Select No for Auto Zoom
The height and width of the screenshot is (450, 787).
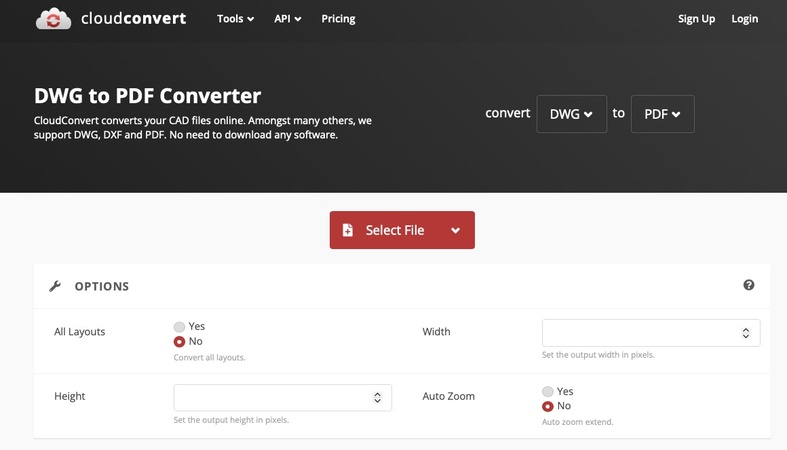[548, 406]
